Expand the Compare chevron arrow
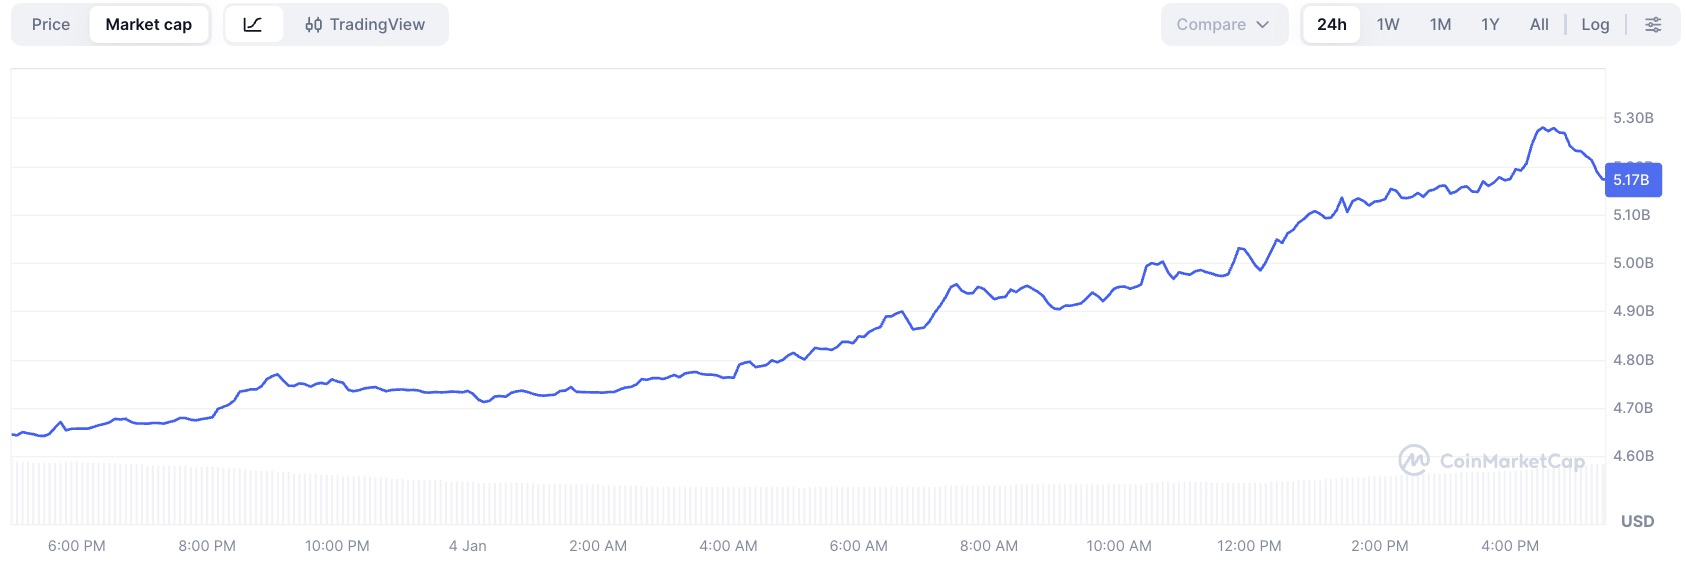The width and height of the screenshot is (1686, 570). [x=1262, y=25]
